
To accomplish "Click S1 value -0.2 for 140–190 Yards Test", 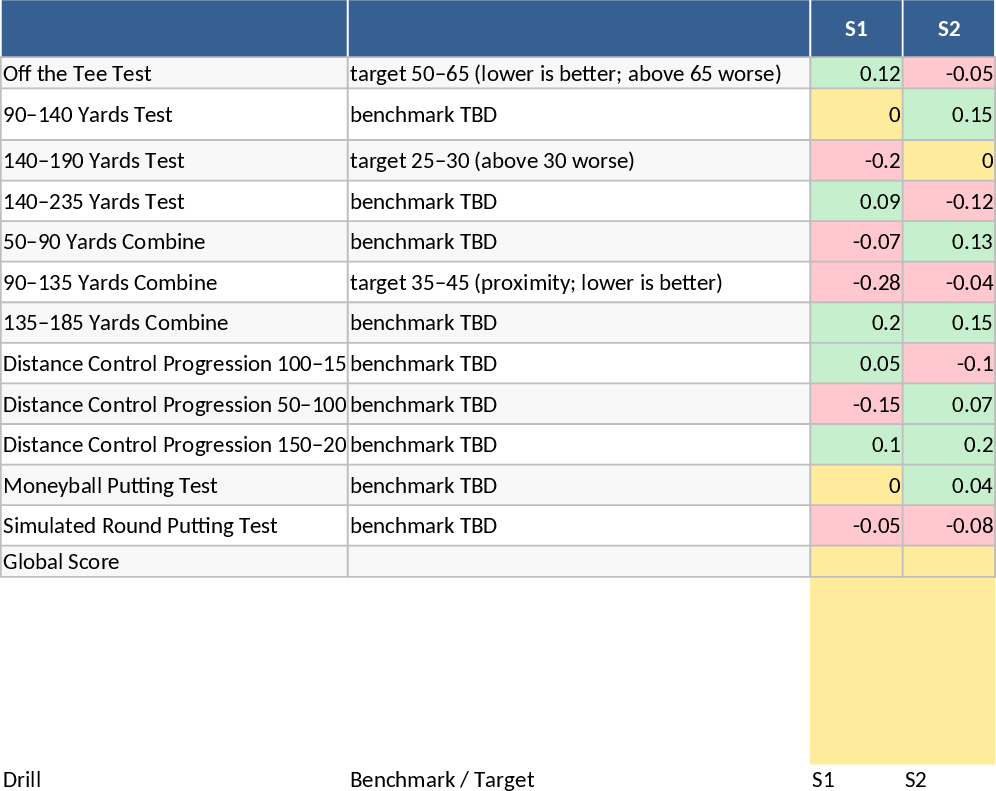I will point(856,161).
